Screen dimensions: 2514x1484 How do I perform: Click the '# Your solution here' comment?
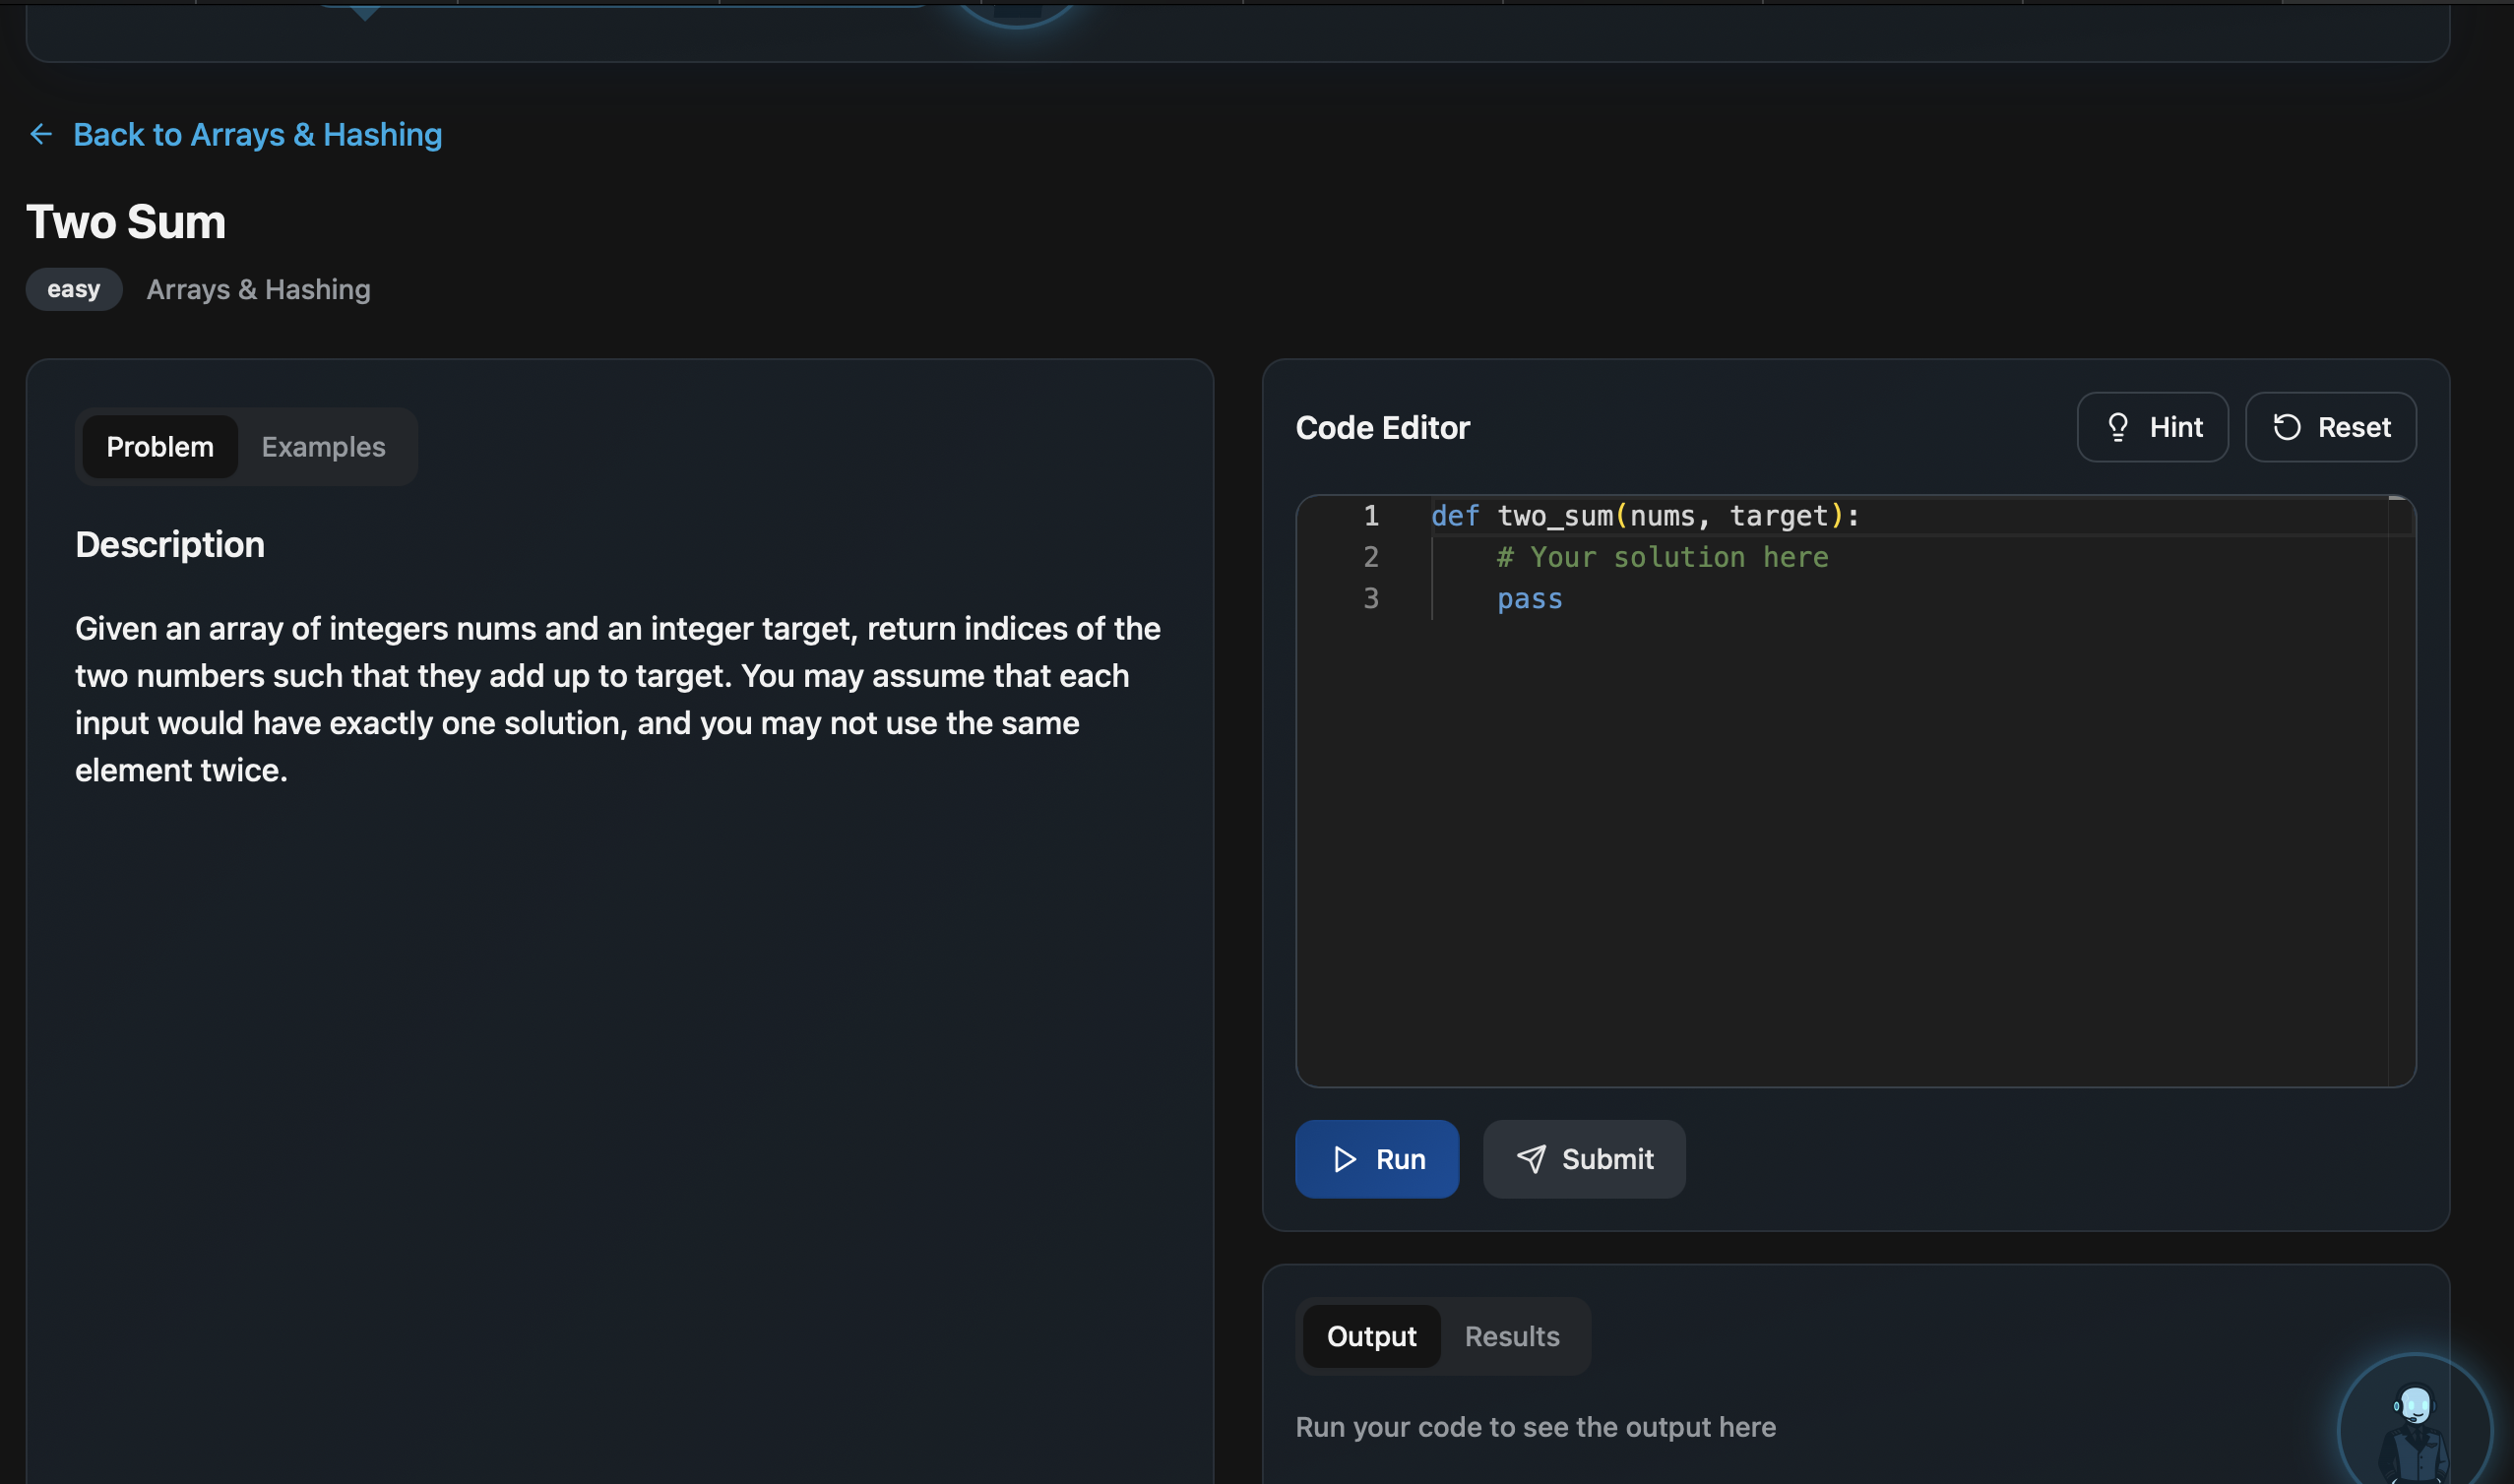pyautogui.click(x=1662, y=557)
